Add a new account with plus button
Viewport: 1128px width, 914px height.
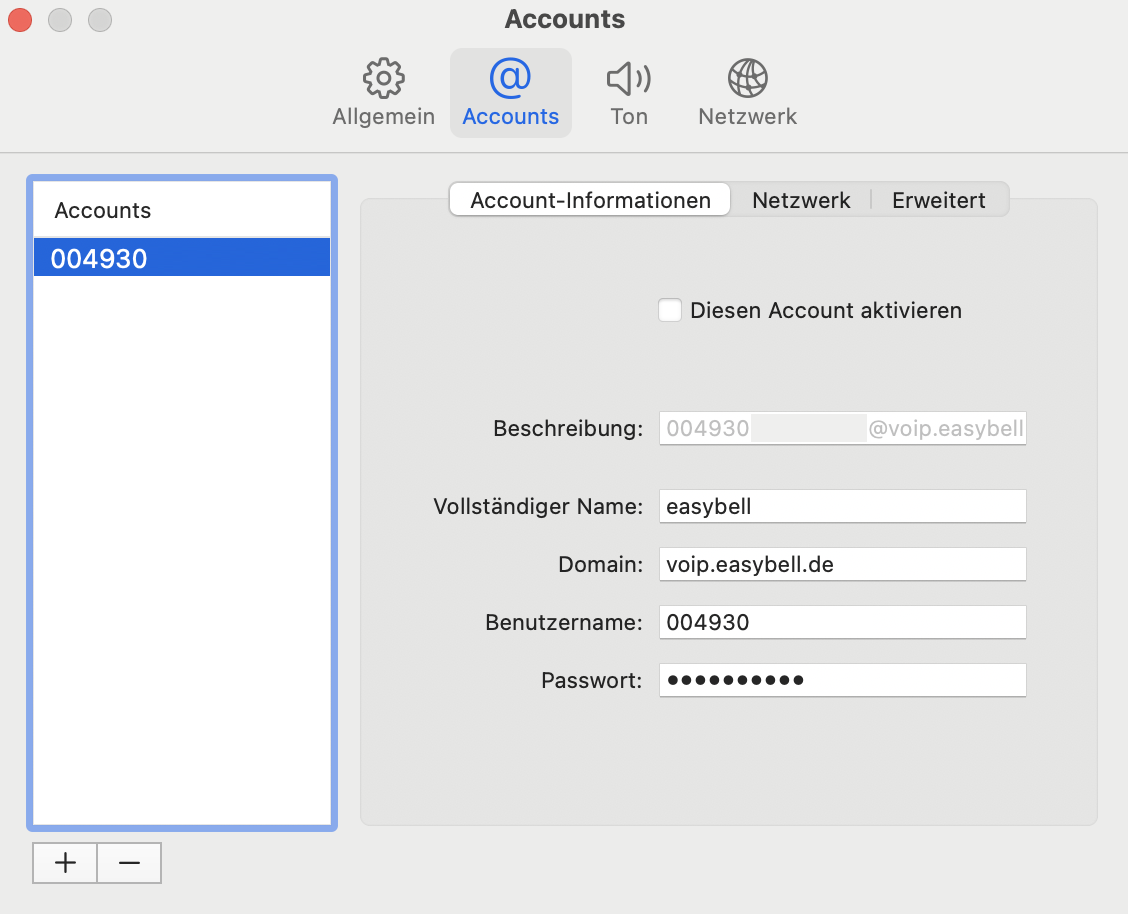pos(65,863)
